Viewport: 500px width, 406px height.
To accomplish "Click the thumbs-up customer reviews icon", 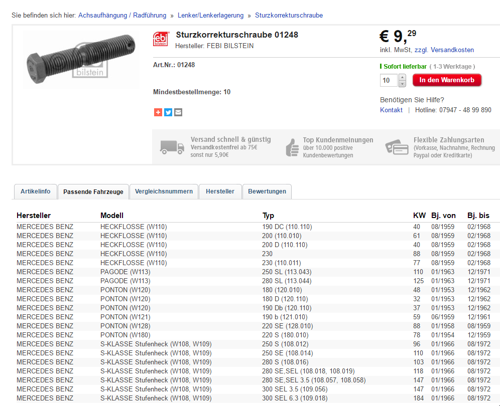I will [x=292, y=147].
